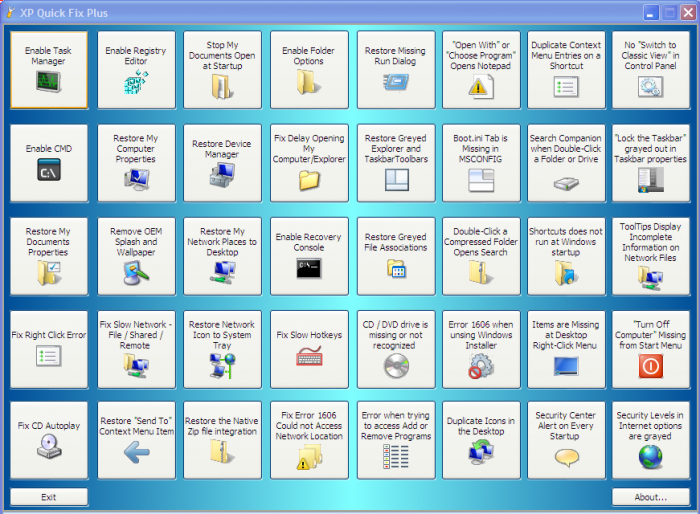Click the disc icon for missing CD/DVD drive

point(396,366)
